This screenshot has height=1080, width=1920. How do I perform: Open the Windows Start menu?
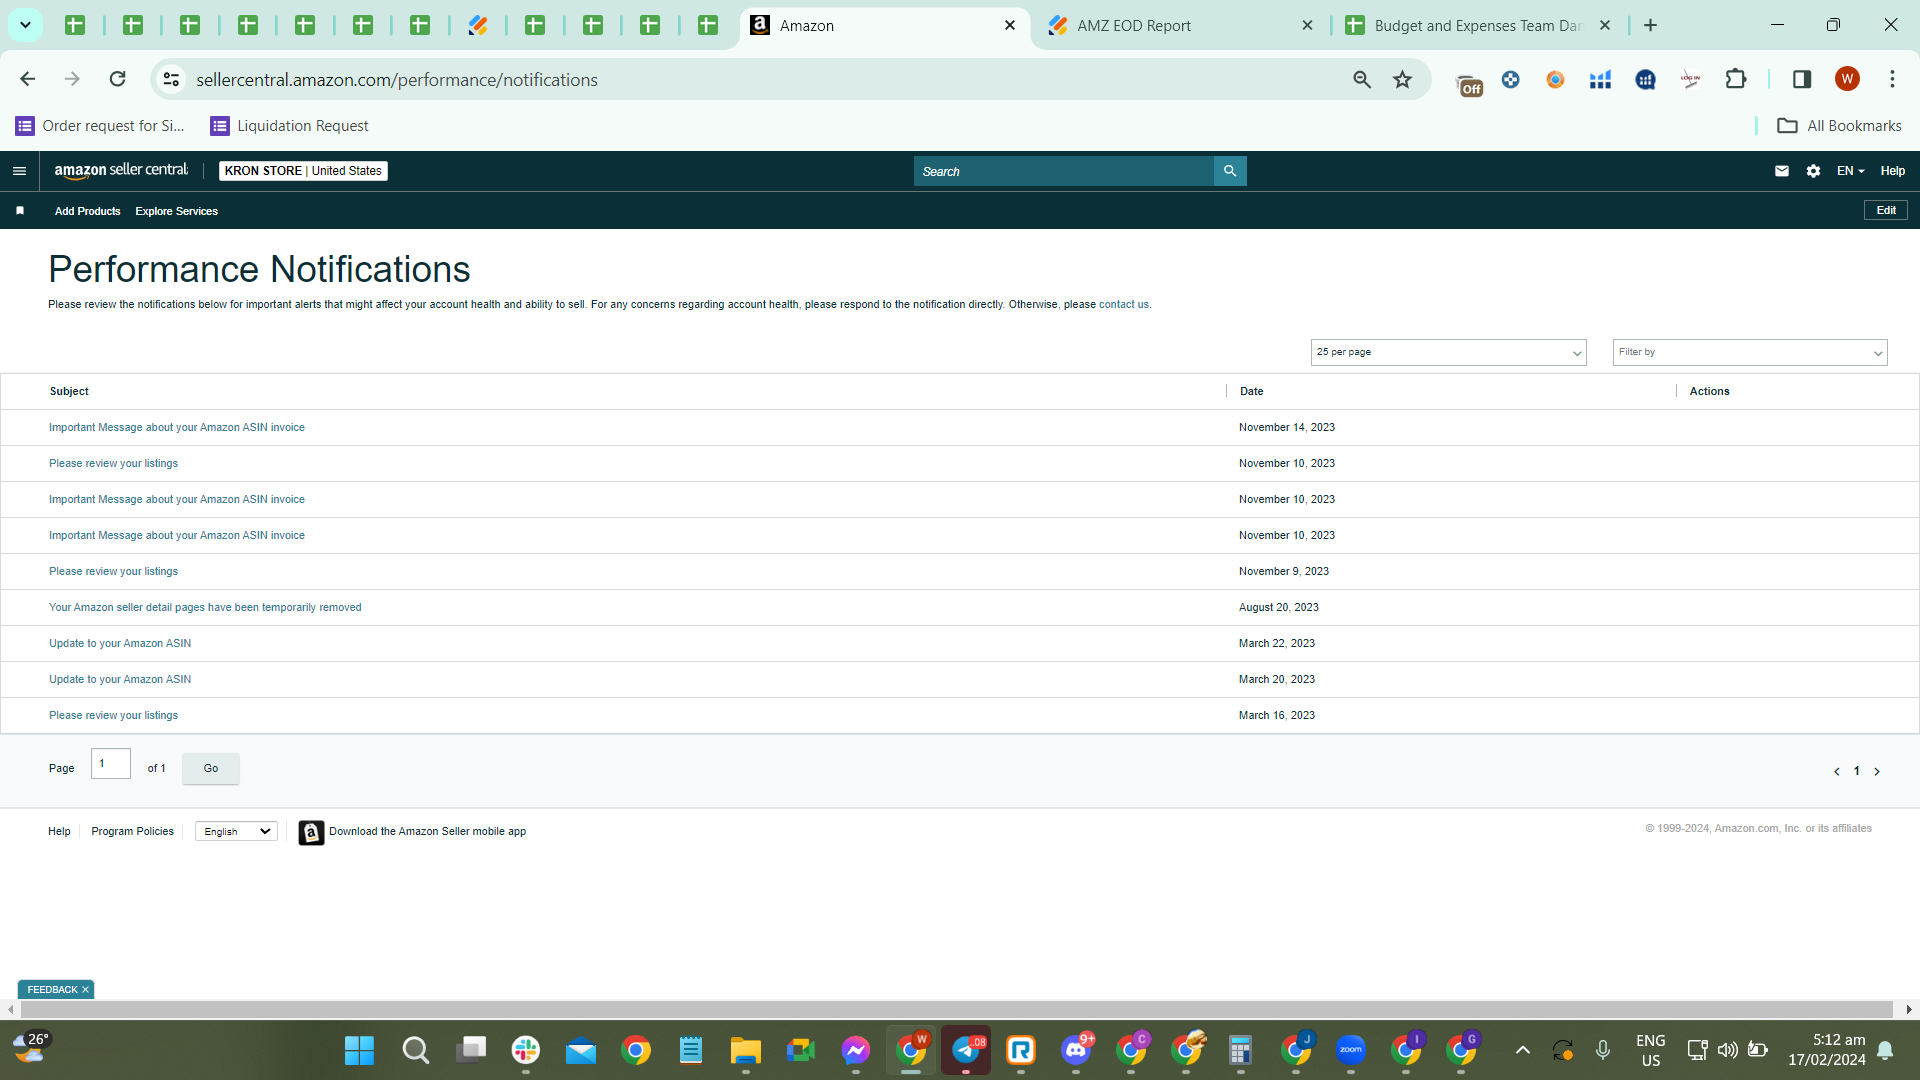pos(359,1050)
